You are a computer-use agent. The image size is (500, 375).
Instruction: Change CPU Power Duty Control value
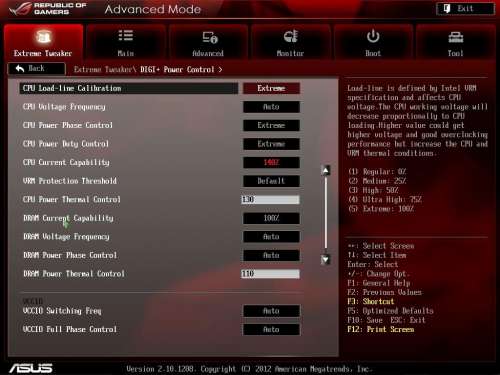click(271, 144)
